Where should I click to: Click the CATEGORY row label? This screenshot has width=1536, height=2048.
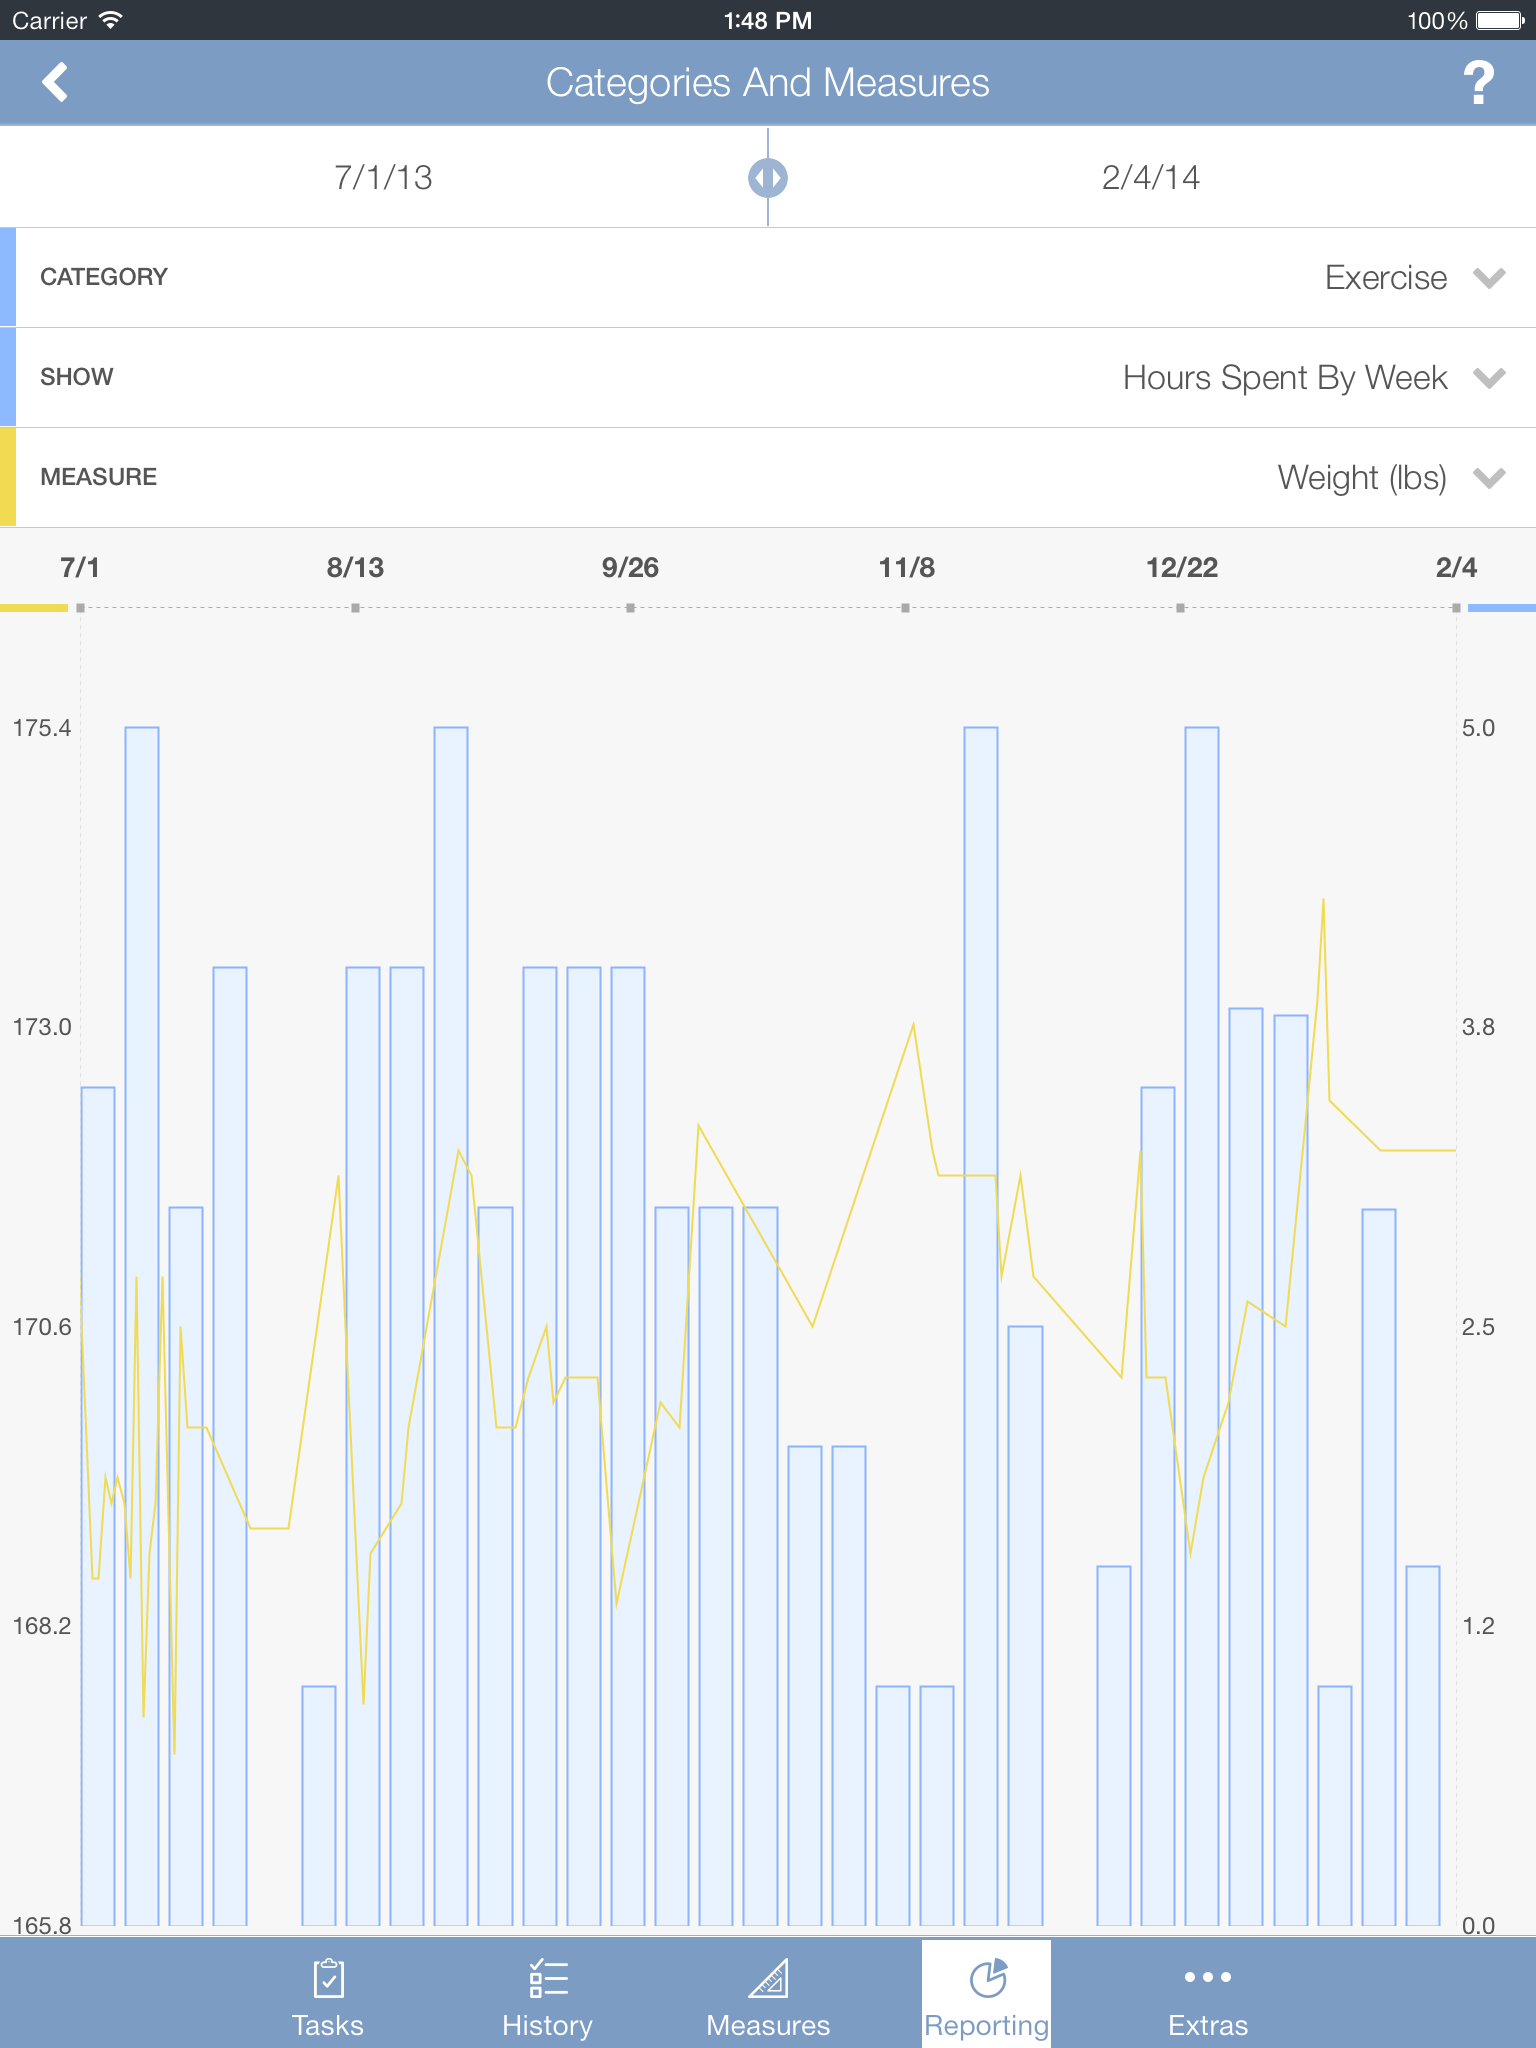coord(104,277)
